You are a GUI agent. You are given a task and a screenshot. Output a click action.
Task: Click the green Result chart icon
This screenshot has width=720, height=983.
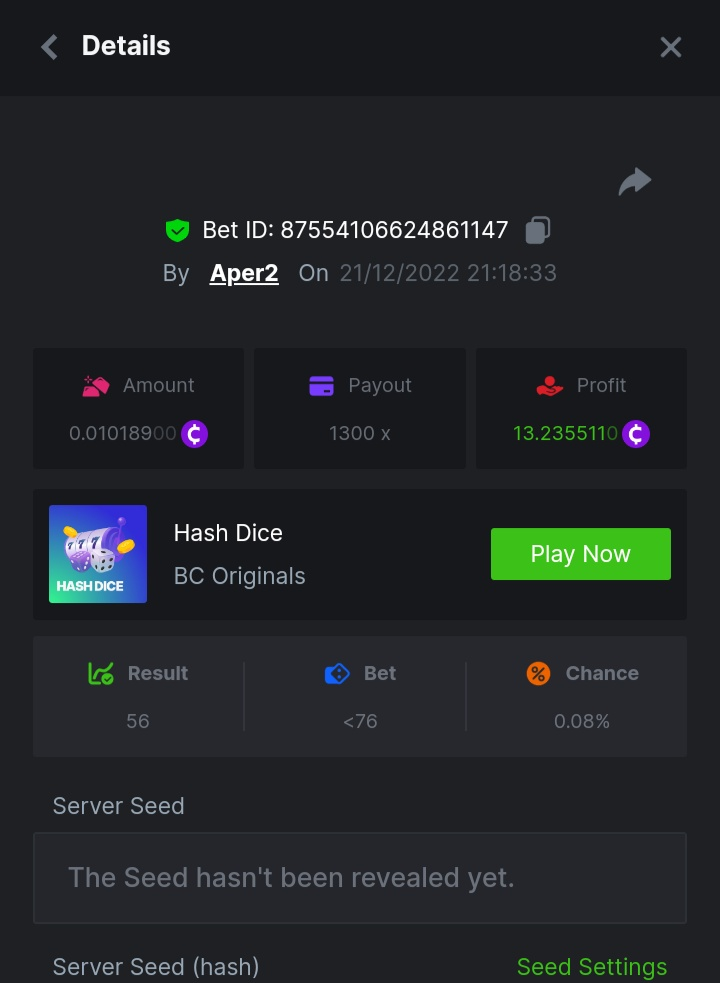click(x=101, y=674)
